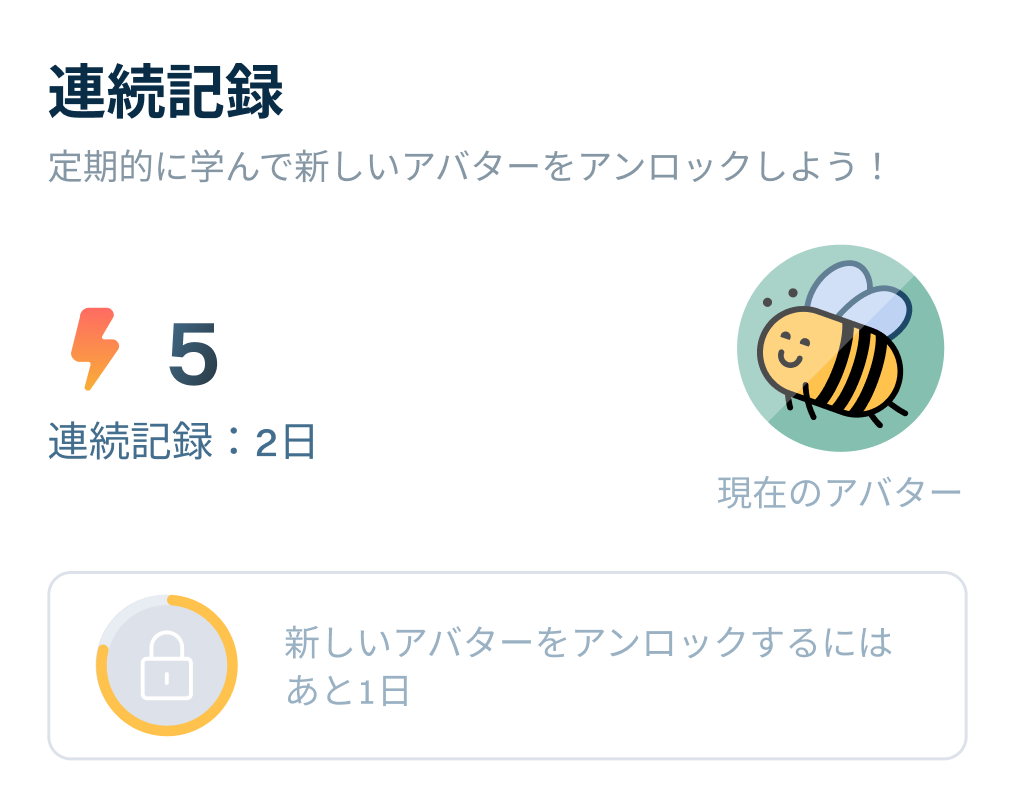
Task: Click the 2日 day count
Action: [x=285, y=441]
